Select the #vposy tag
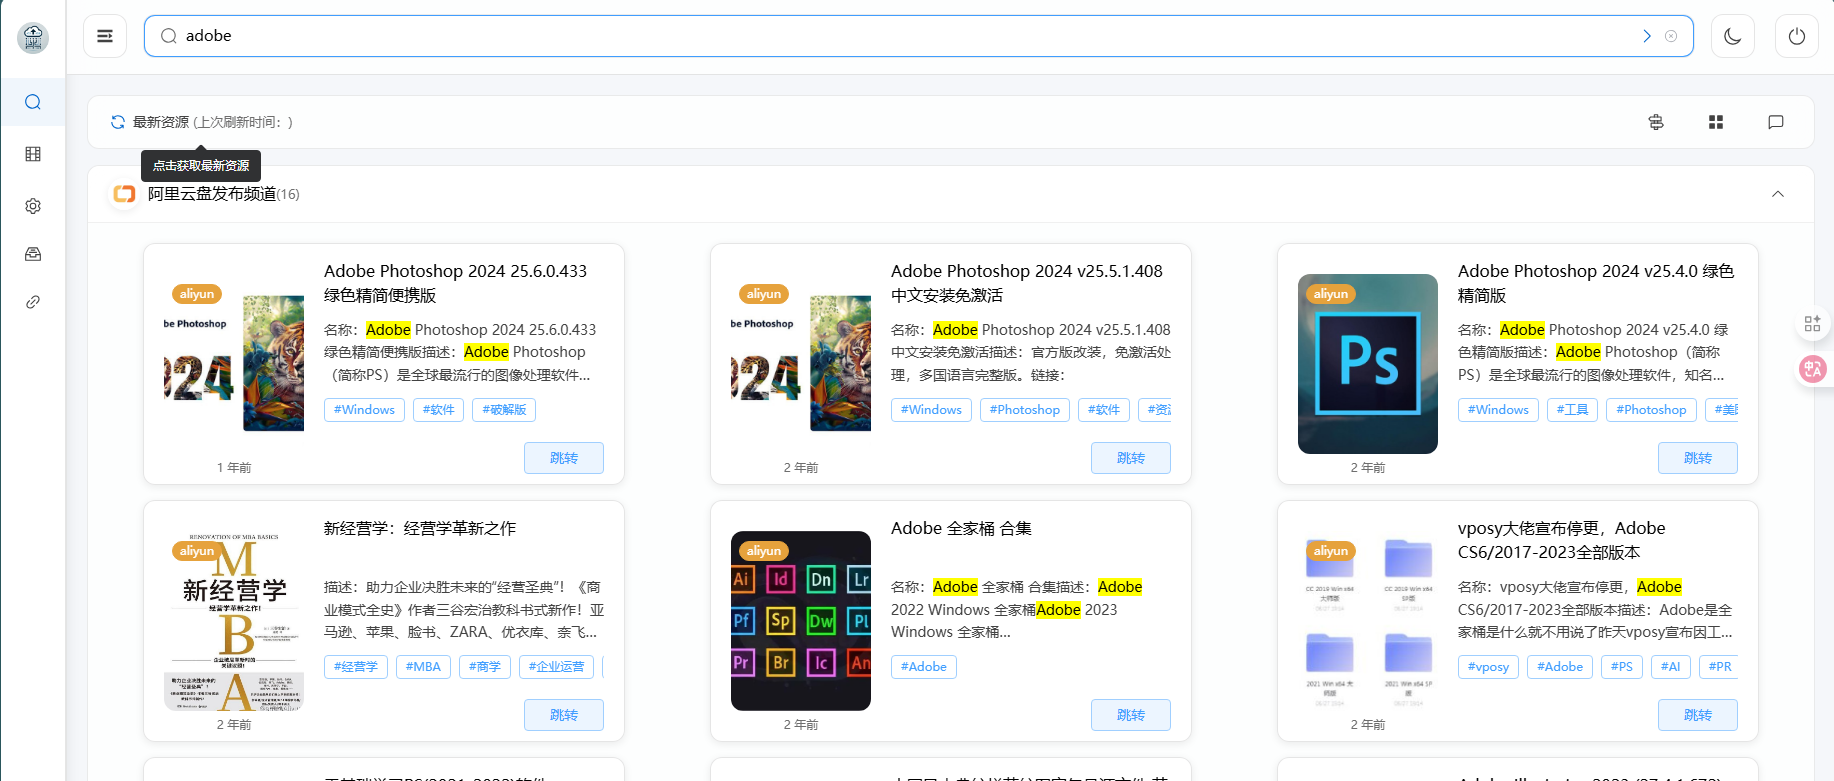This screenshot has width=1834, height=781. pyautogui.click(x=1489, y=667)
